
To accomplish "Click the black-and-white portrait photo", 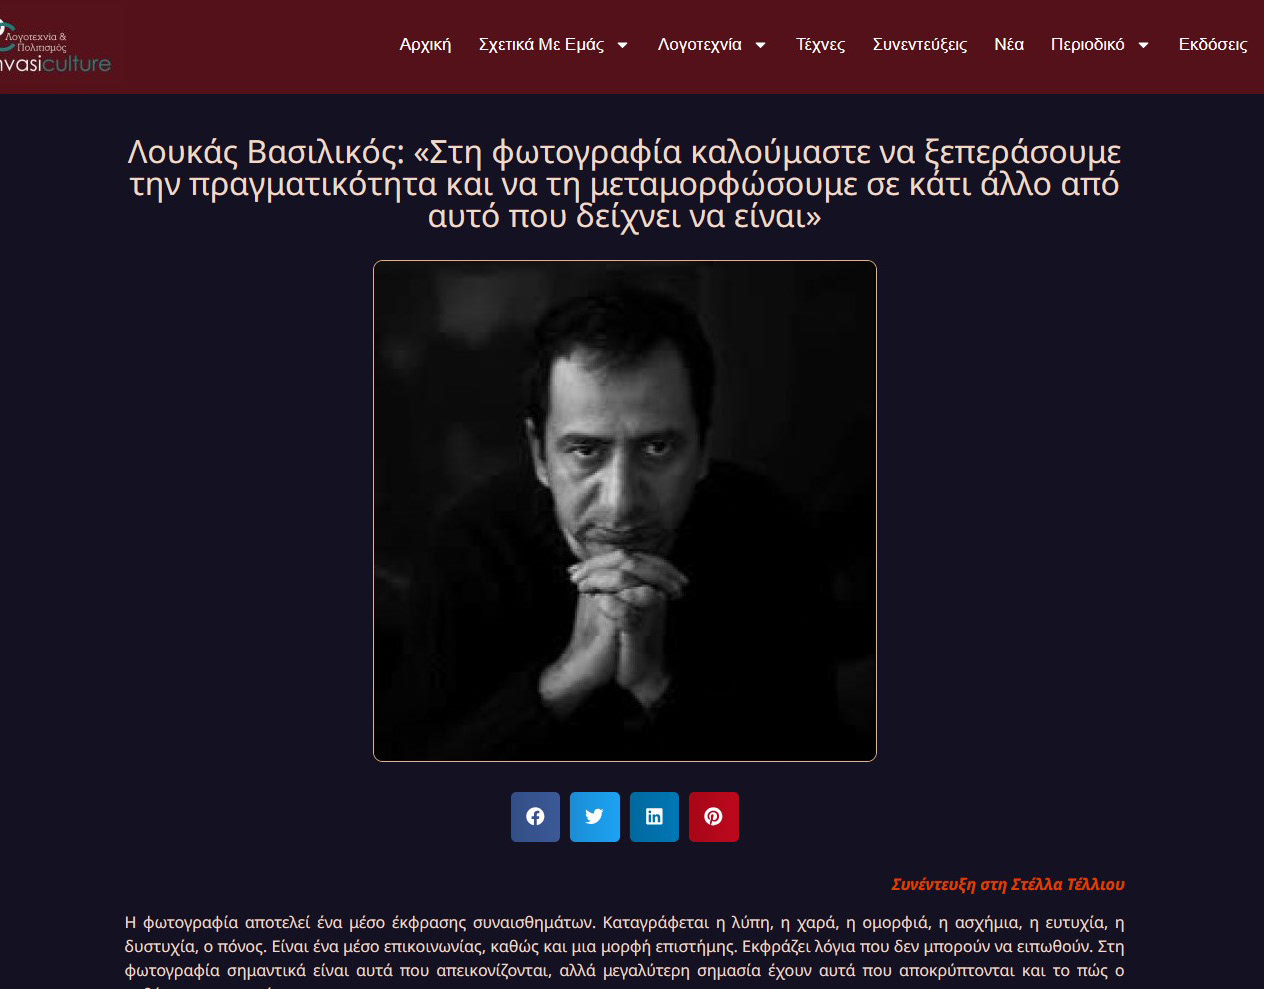I will [x=625, y=511].
